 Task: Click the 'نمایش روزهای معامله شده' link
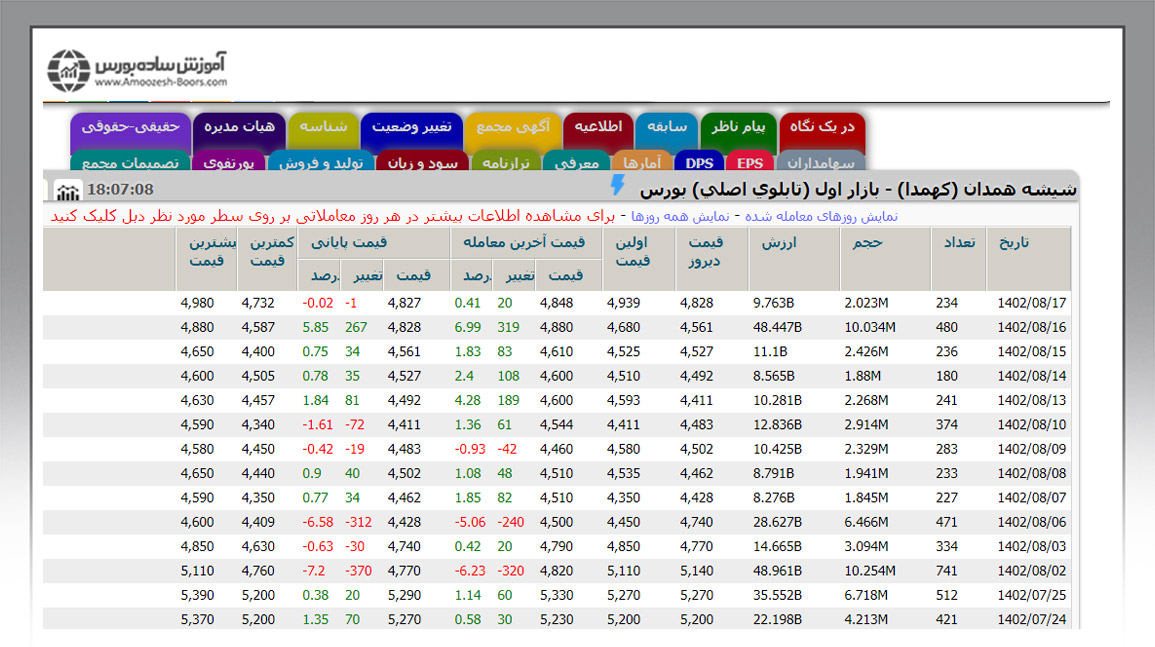click(x=821, y=216)
